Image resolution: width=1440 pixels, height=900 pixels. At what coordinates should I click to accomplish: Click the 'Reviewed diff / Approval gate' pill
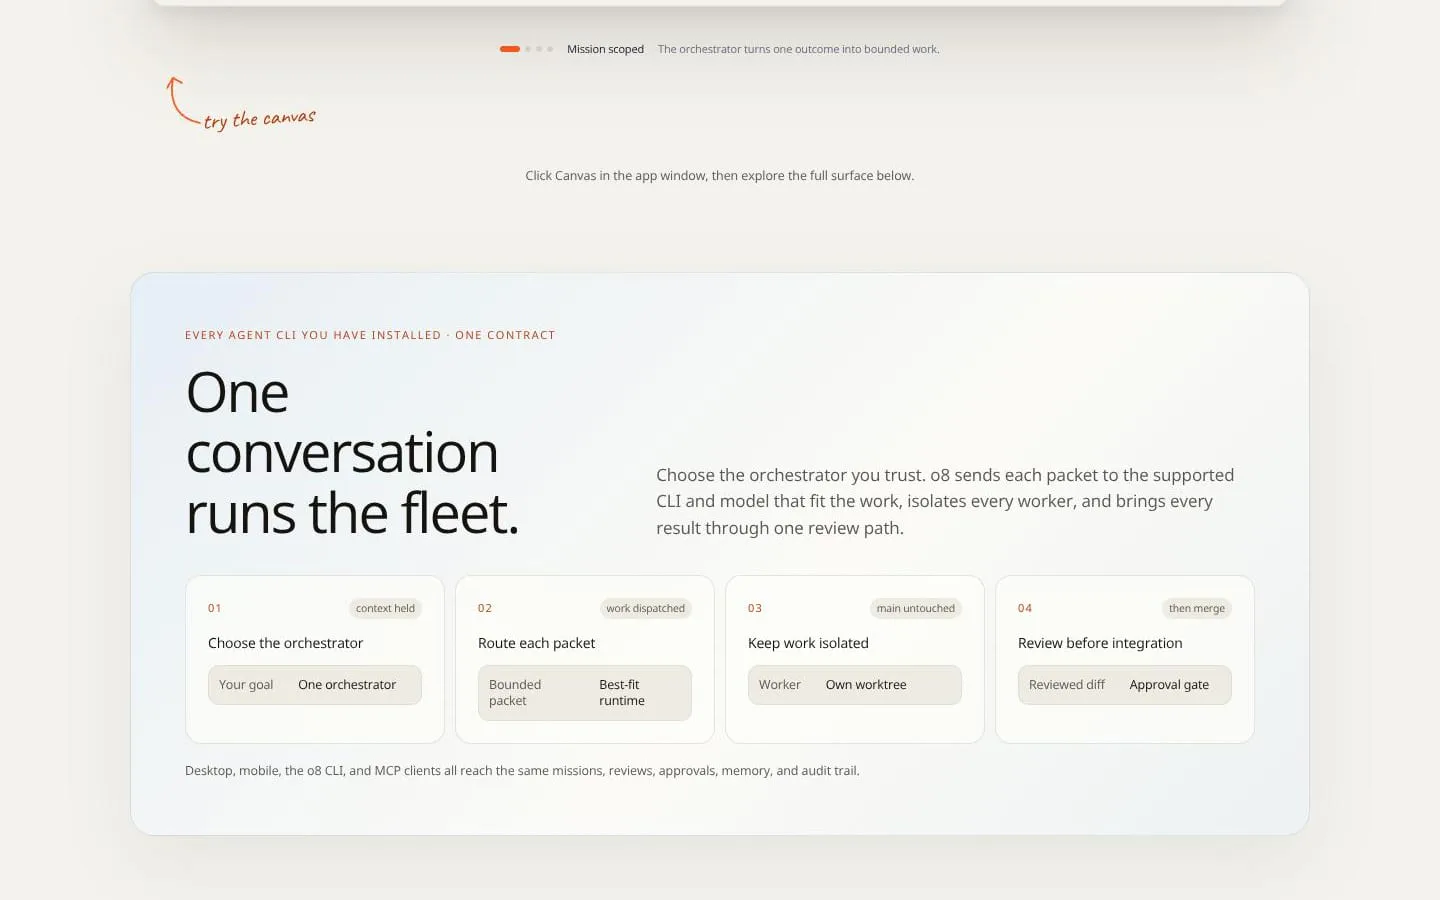click(x=1125, y=685)
